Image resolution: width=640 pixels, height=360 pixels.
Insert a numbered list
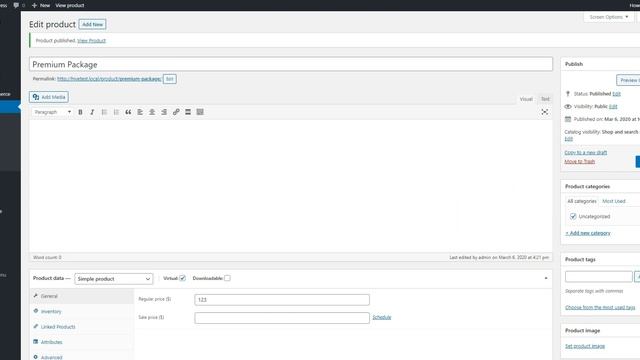point(116,112)
